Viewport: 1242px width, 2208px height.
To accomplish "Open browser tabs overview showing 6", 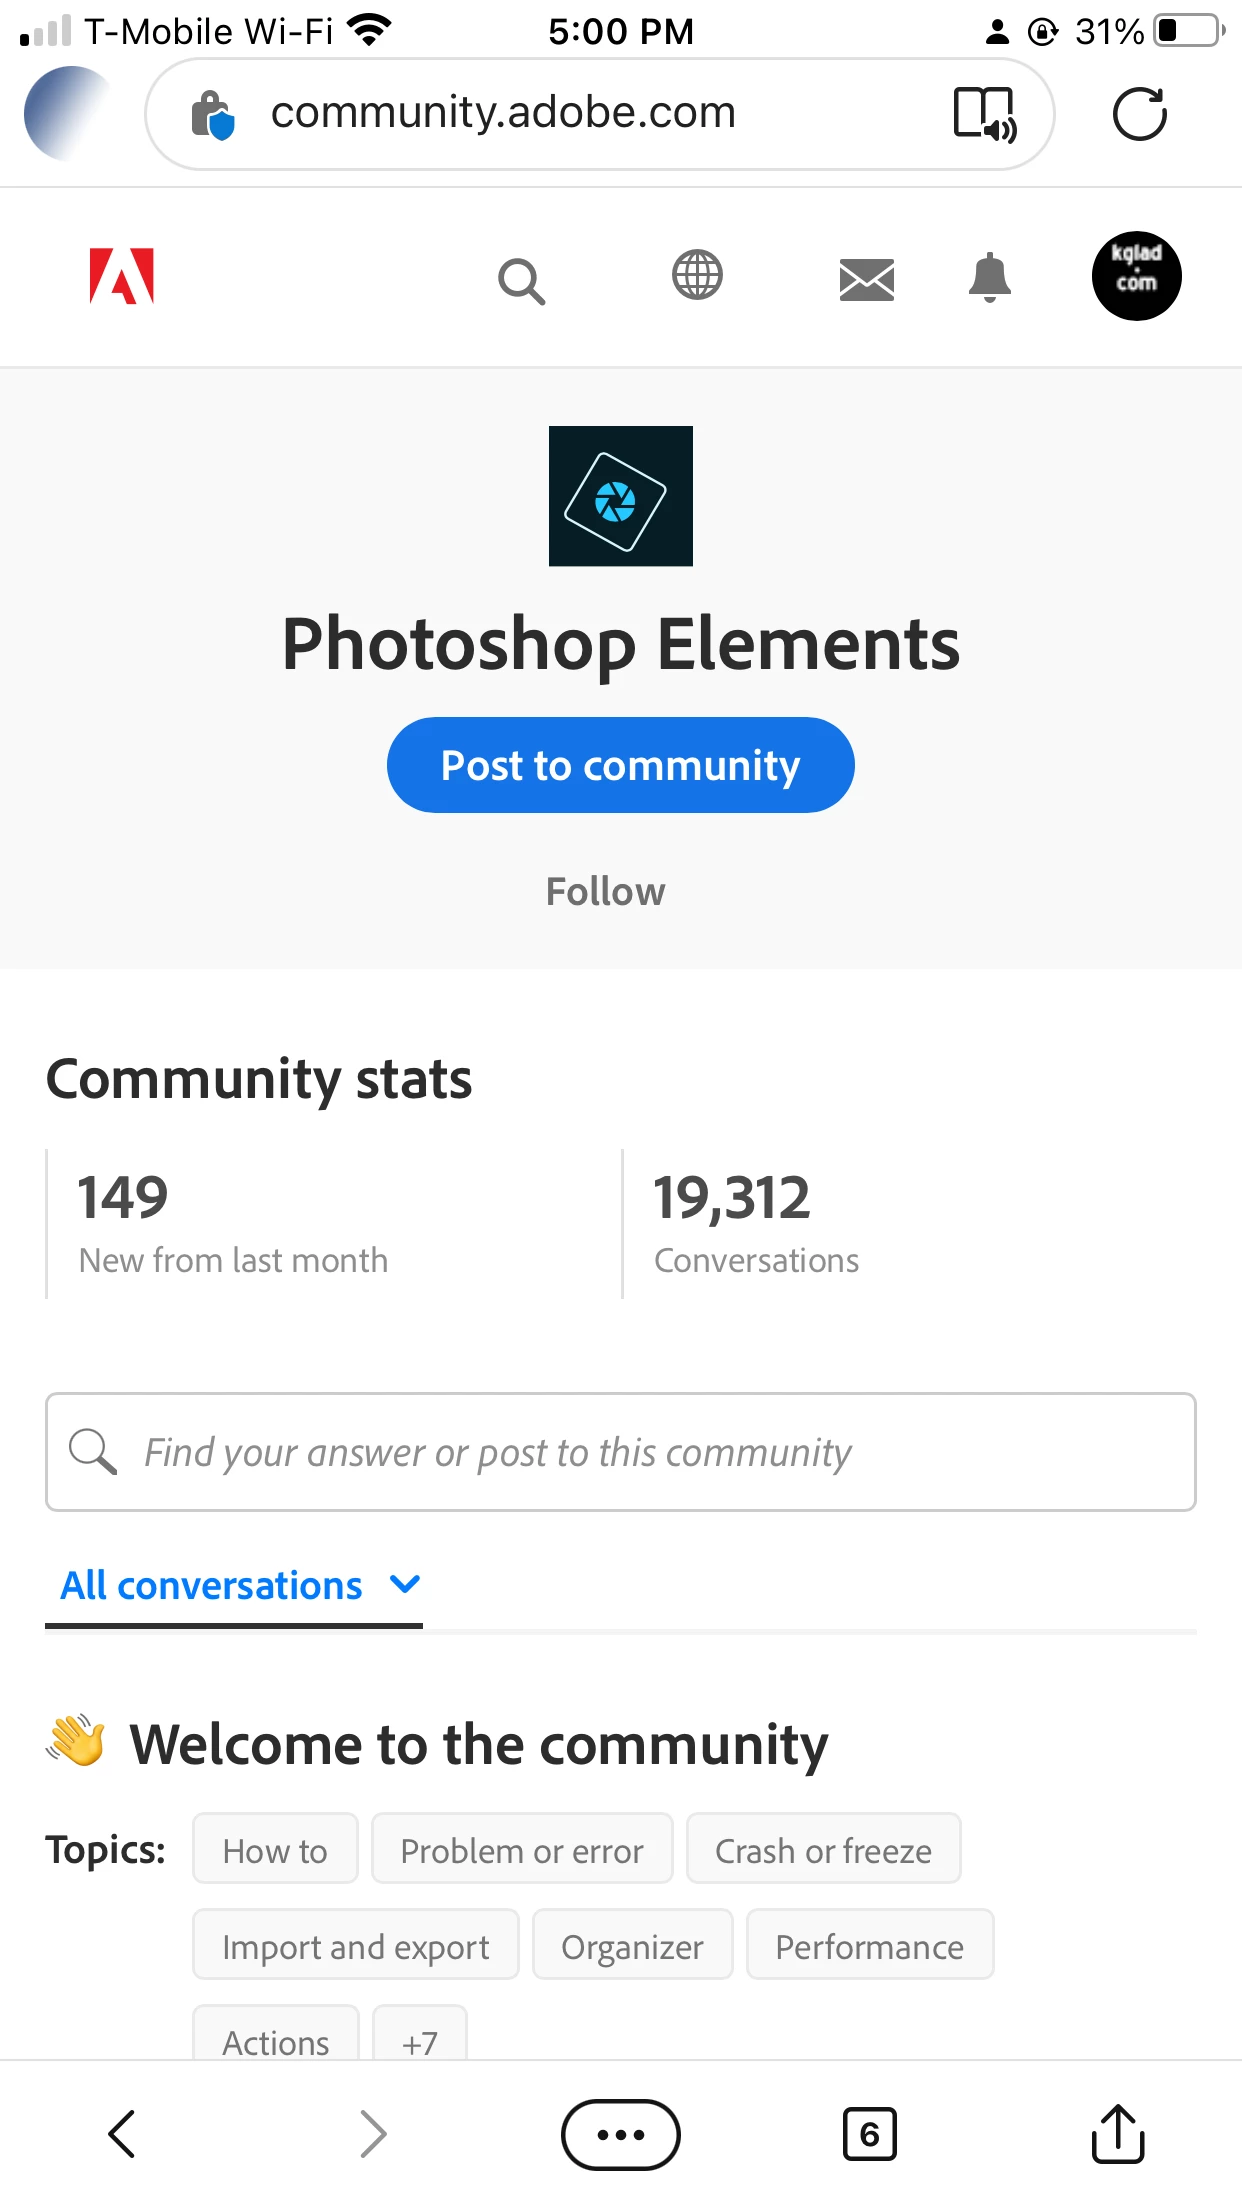I will [869, 2134].
